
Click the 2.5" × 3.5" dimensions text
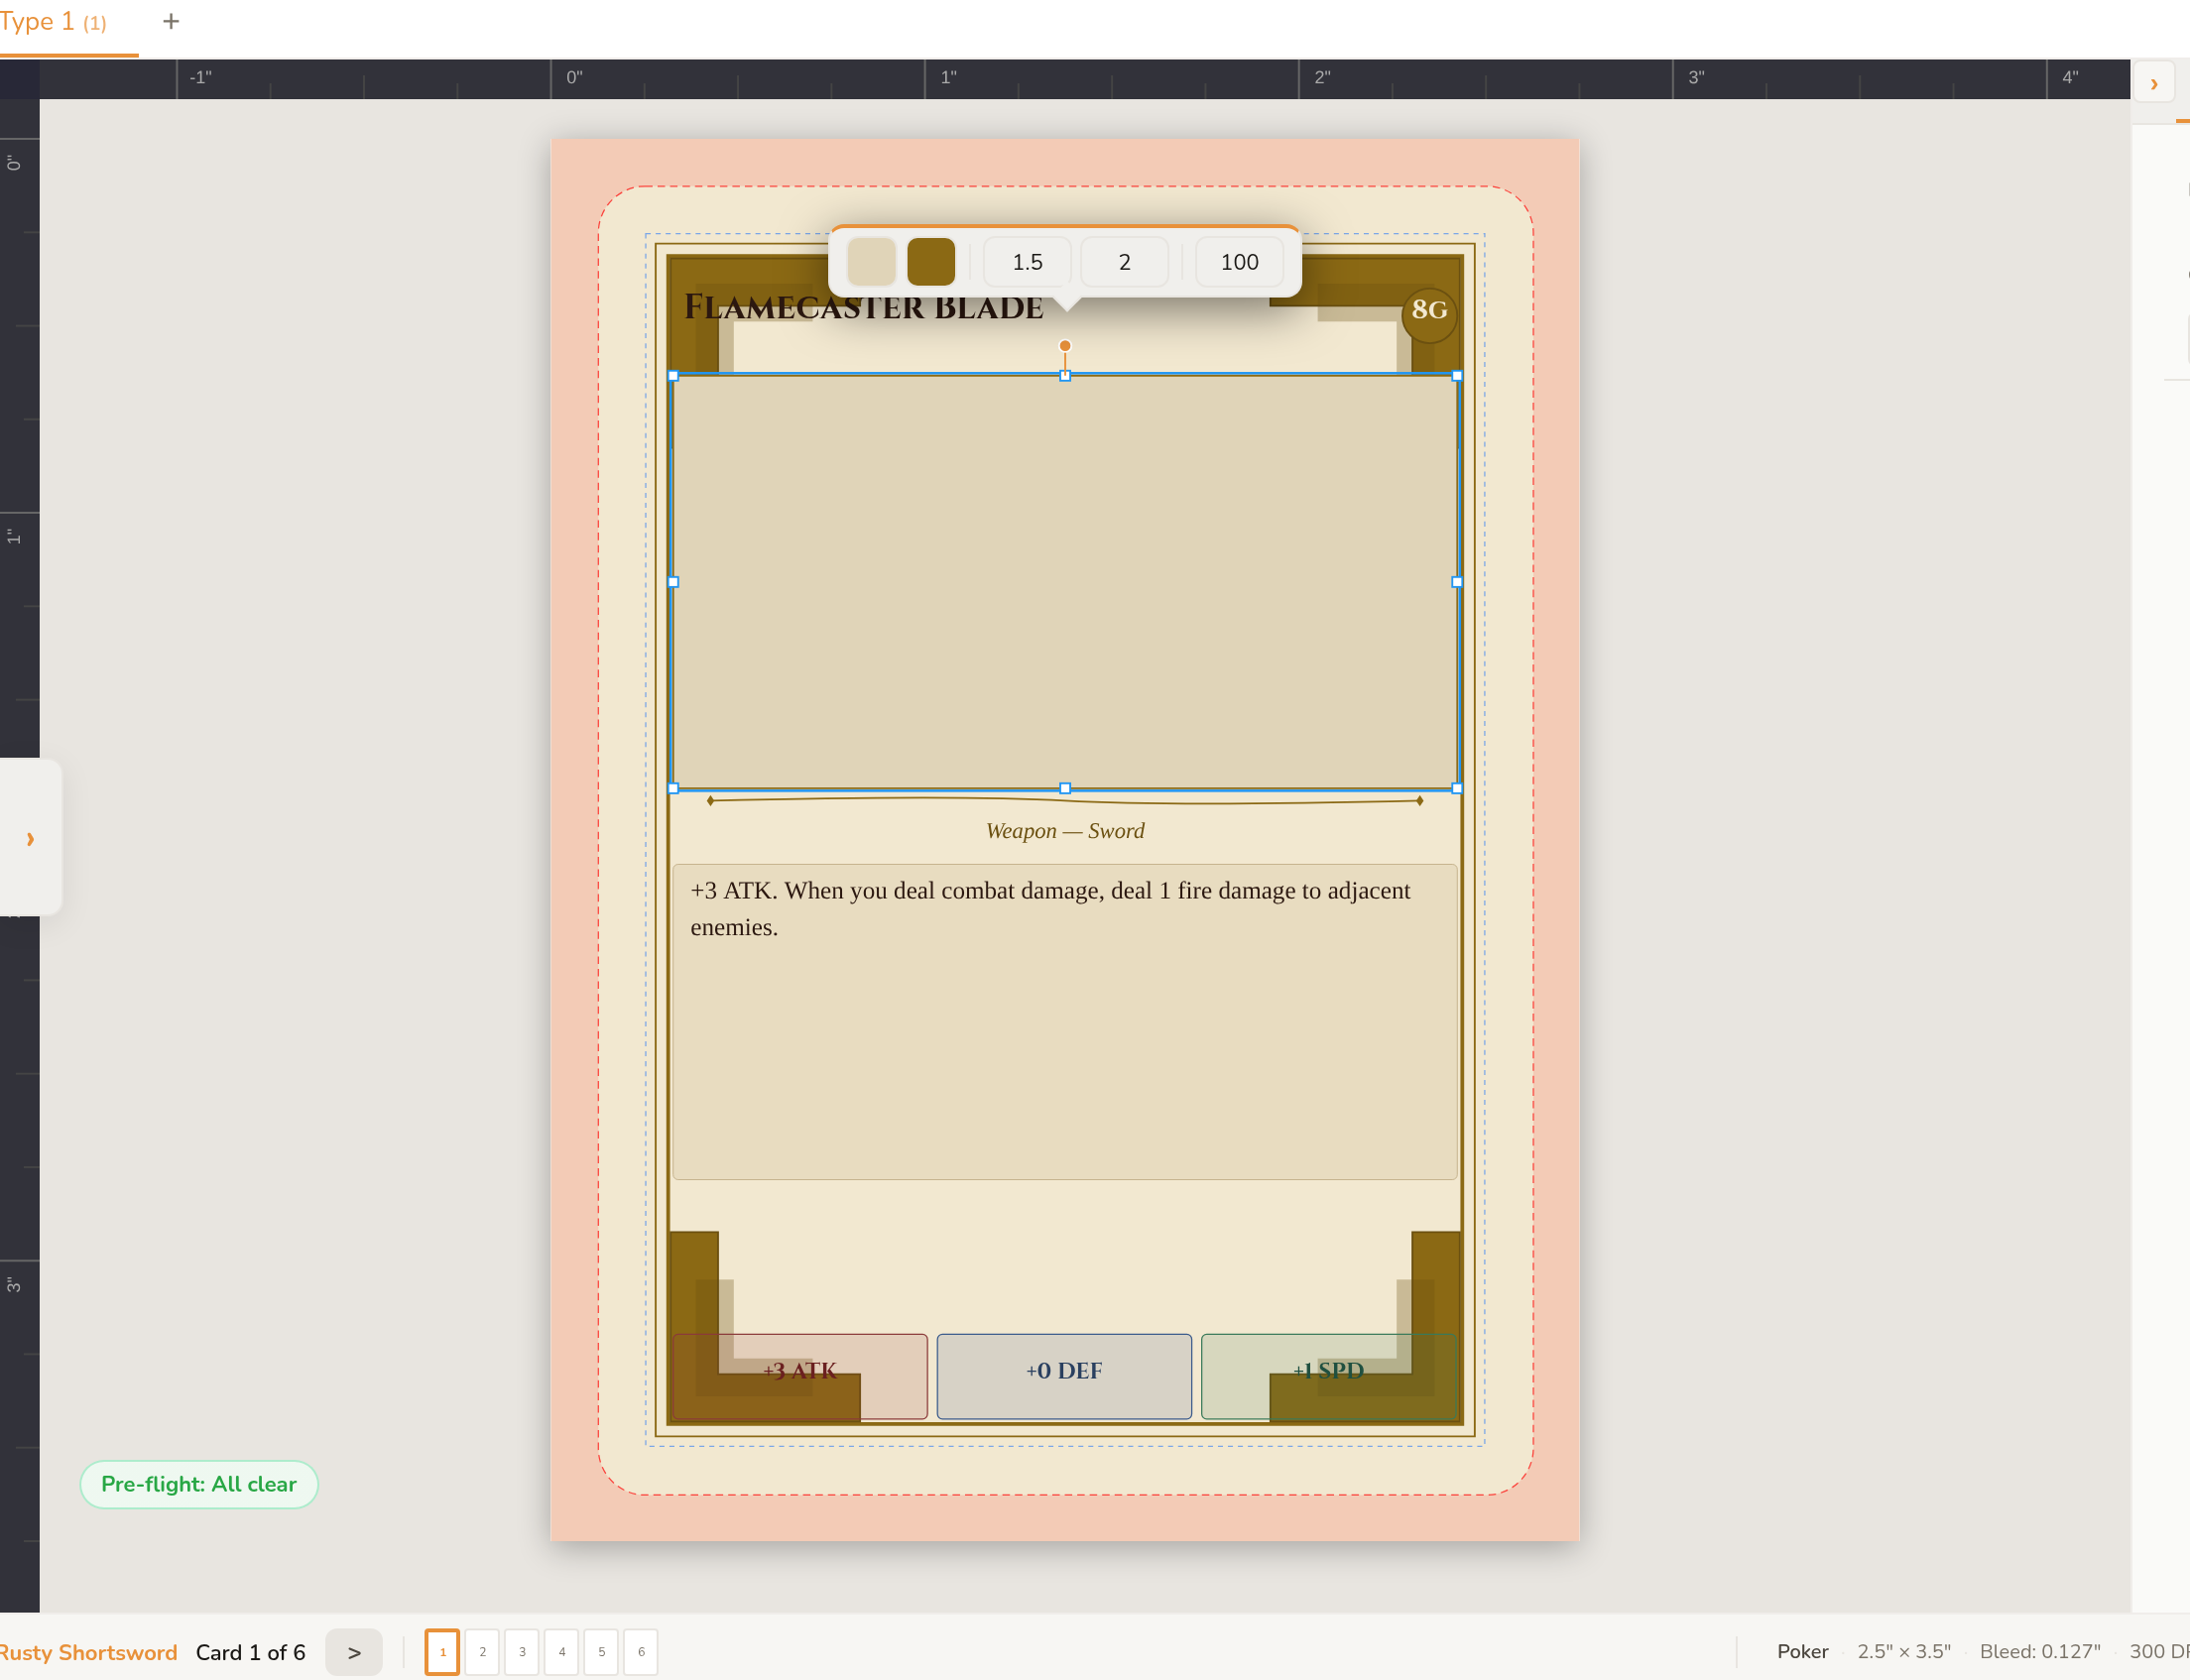pos(1904,1651)
